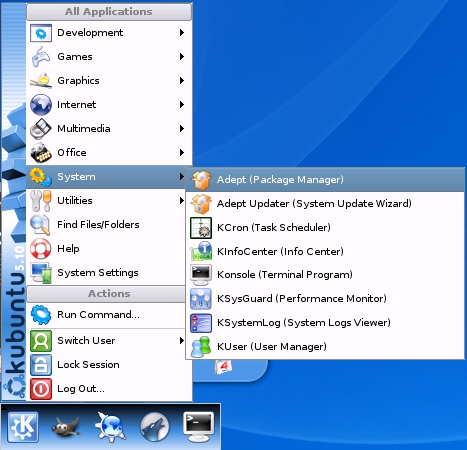Click the Graphics paint icon

41,80
